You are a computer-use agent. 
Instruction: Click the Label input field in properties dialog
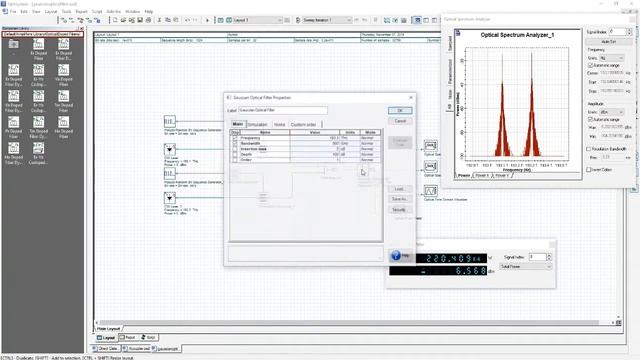click(x=283, y=110)
